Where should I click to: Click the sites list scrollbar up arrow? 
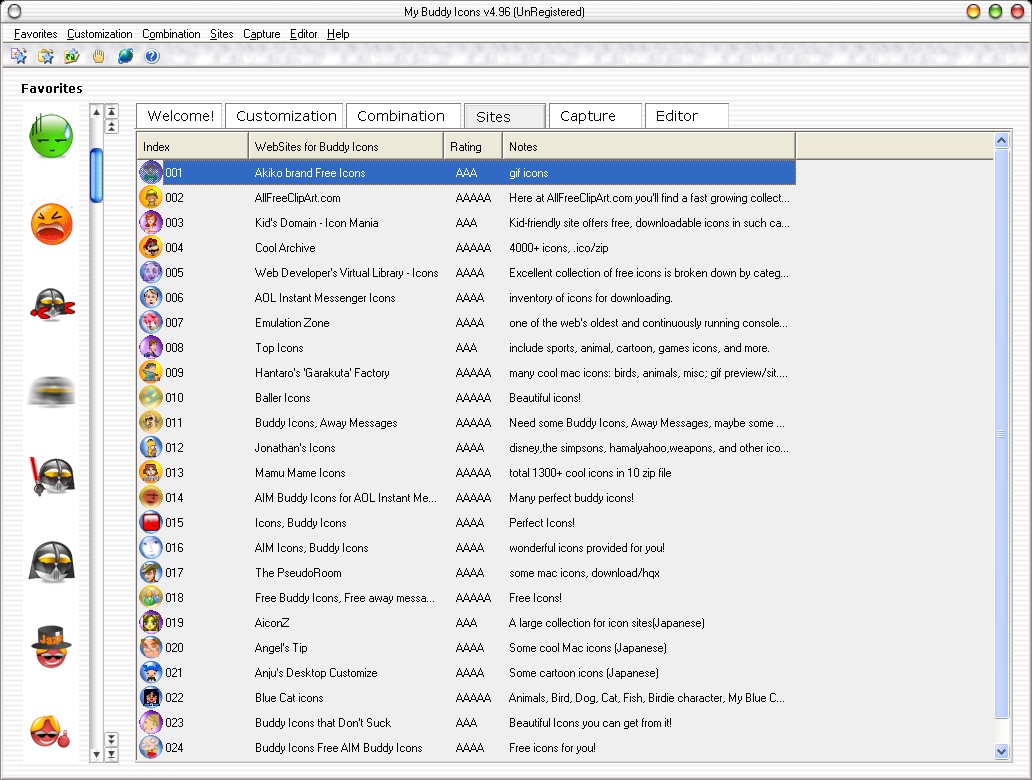(1002, 140)
